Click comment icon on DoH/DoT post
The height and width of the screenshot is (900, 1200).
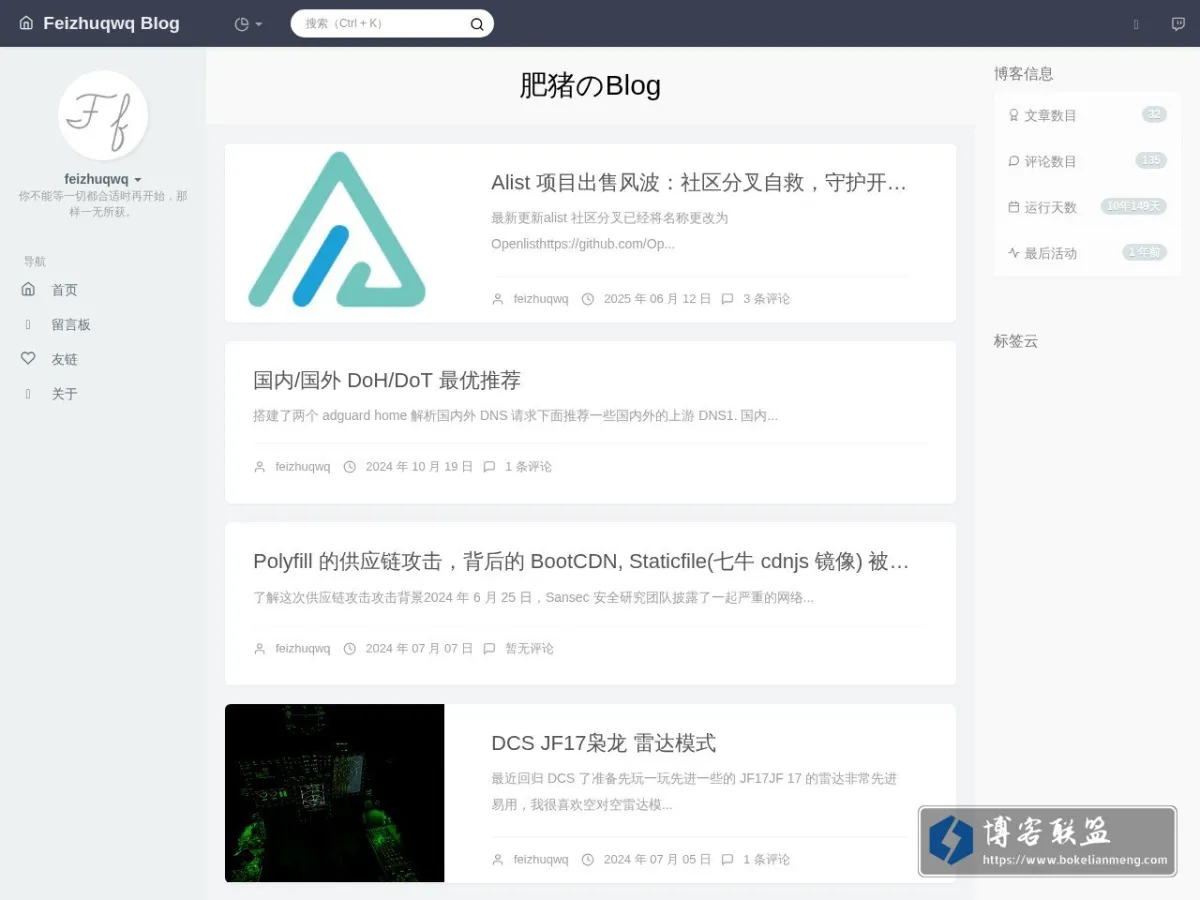click(x=489, y=467)
